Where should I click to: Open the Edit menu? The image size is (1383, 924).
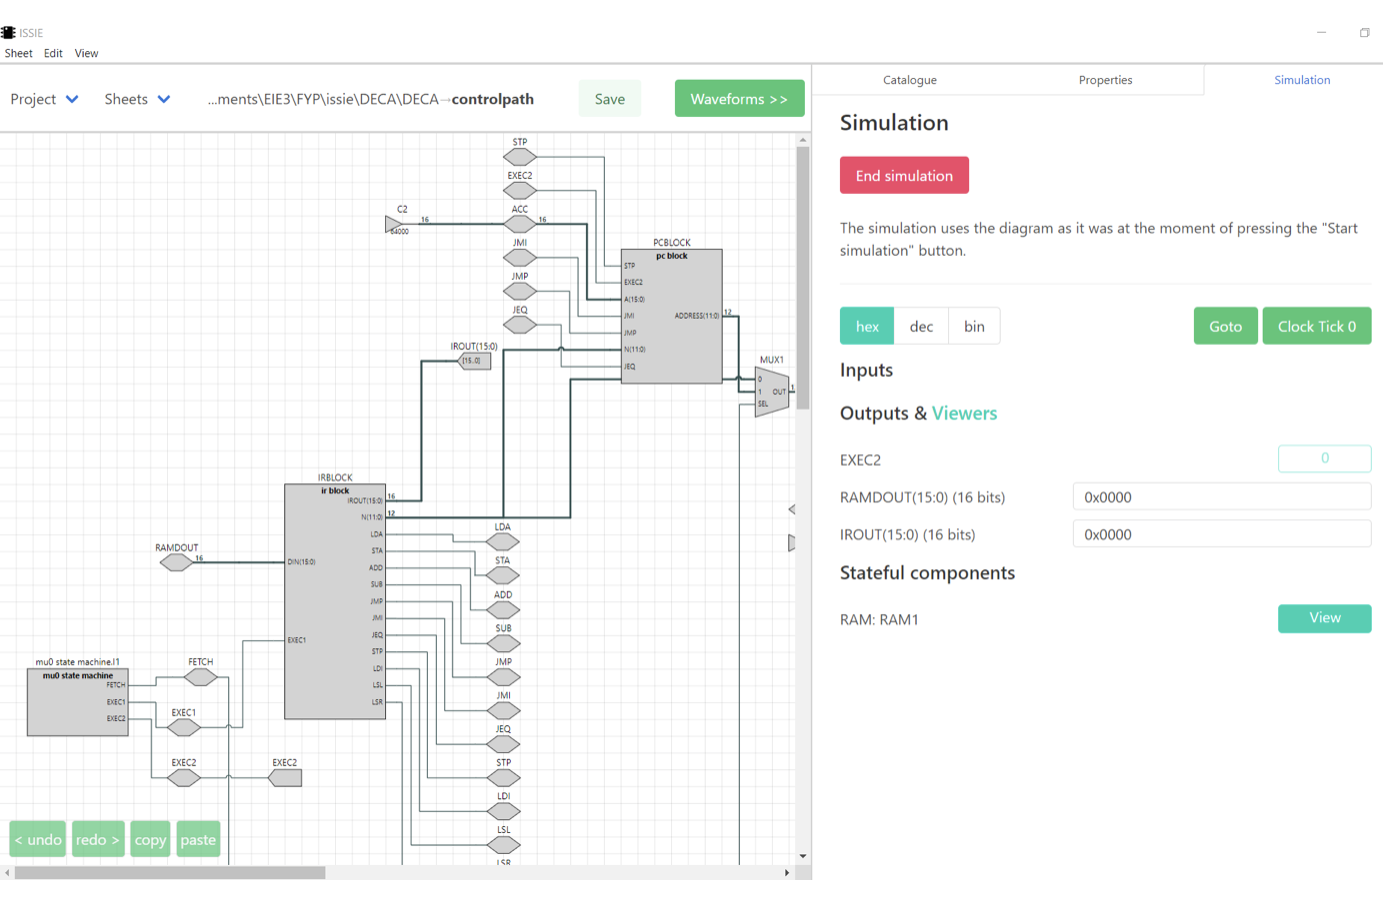(x=53, y=53)
